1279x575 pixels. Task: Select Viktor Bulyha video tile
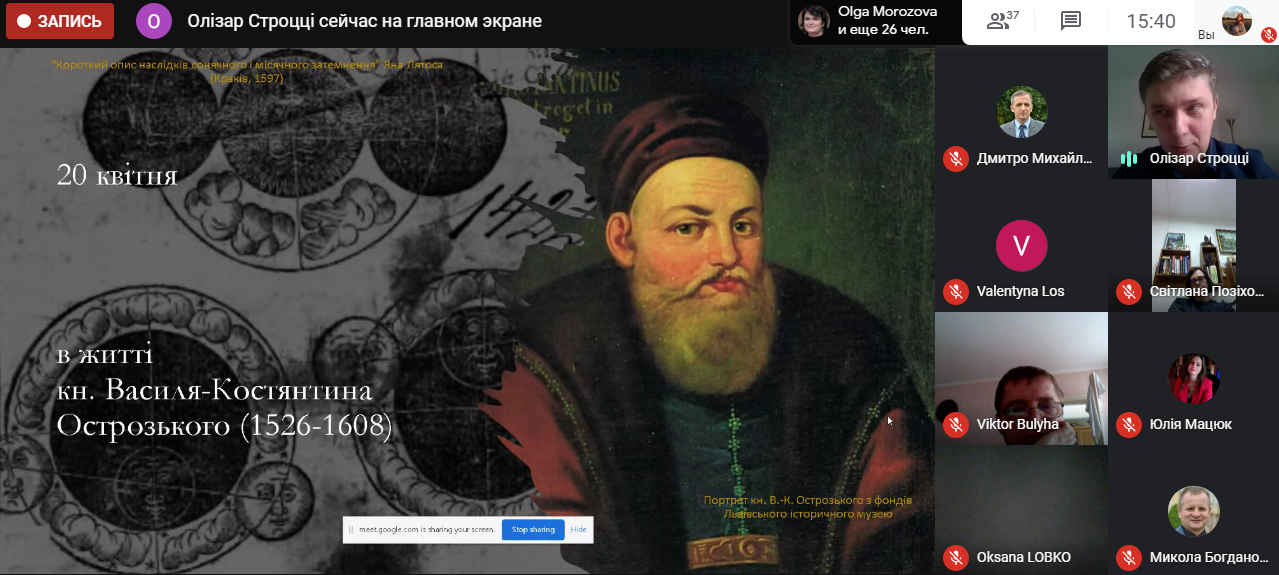pyautogui.click(x=1021, y=378)
